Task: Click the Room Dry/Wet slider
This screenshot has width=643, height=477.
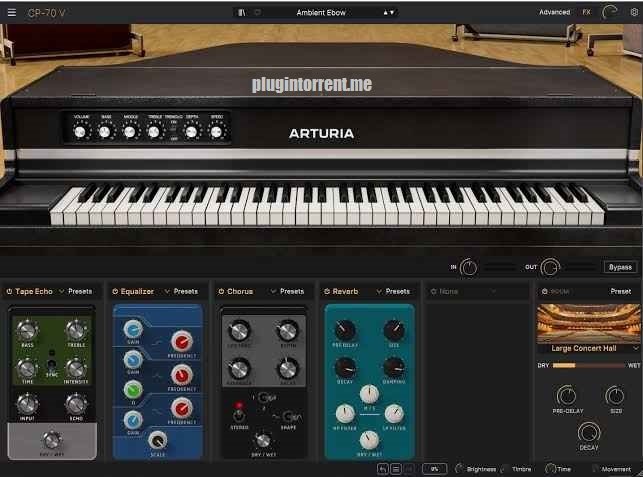Action: pyautogui.click(x=588, y=365)
